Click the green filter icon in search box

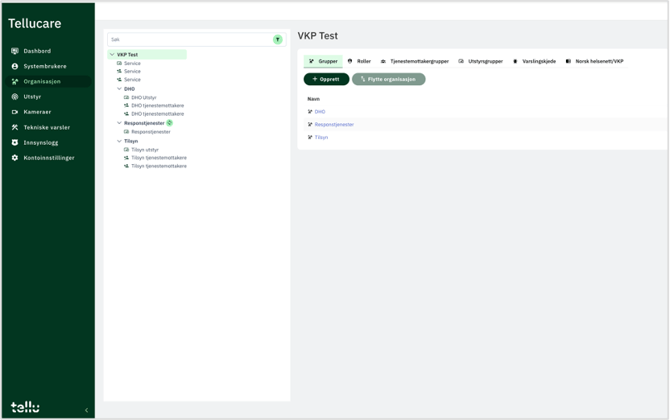278,39
